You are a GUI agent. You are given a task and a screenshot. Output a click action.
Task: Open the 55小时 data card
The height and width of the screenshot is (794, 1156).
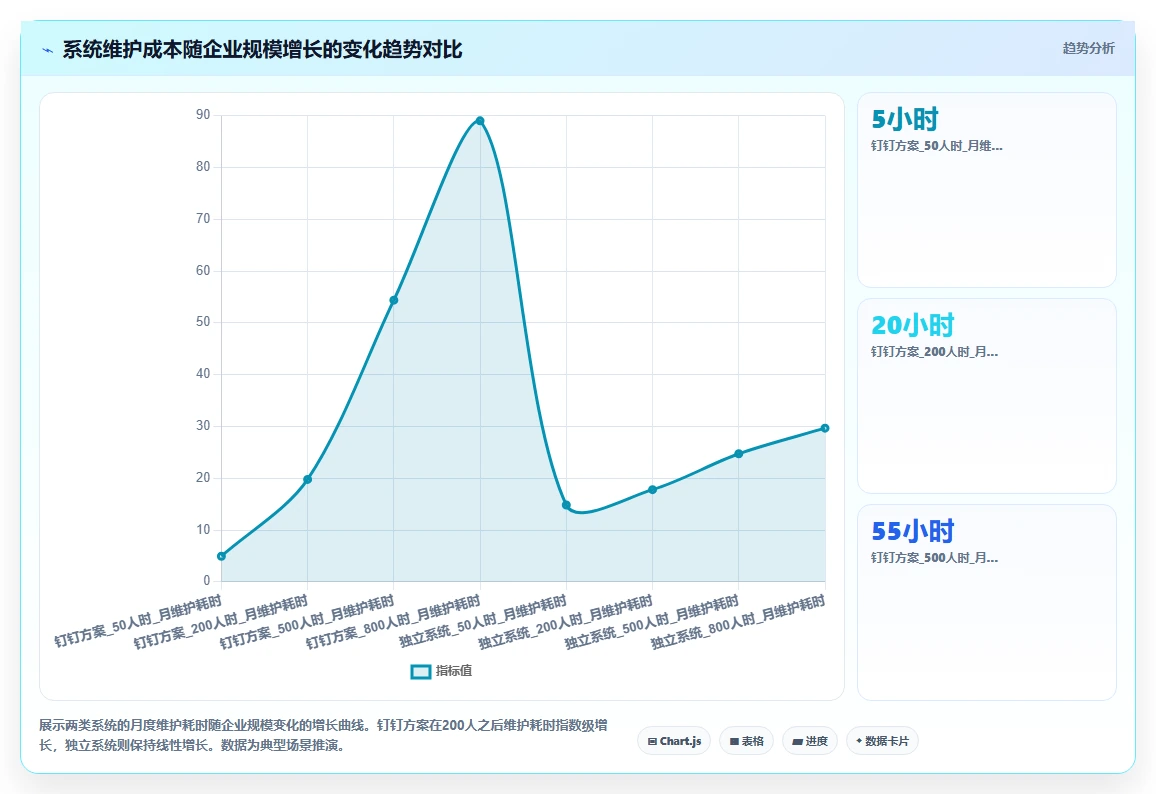coord(986,602)
